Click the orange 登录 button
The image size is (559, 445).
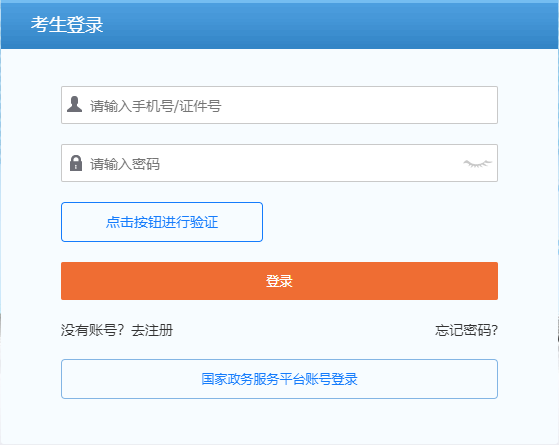tap(279, 281)
